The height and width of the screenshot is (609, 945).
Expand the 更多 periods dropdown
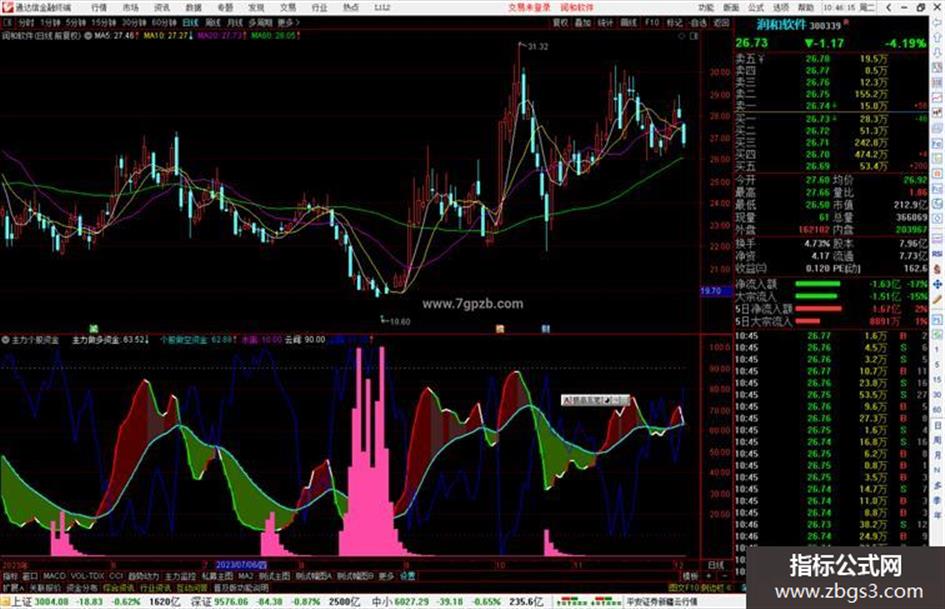[288, 22]
